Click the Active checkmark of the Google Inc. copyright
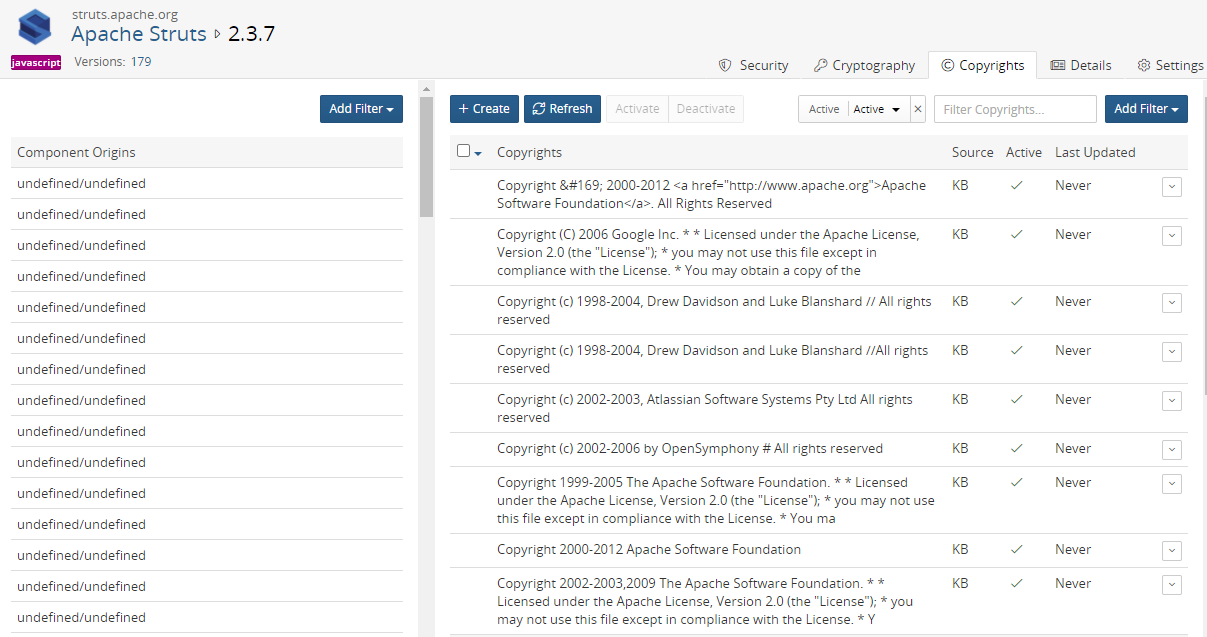The width and height of the screenshot is (1207, 637). (1017, 234)
